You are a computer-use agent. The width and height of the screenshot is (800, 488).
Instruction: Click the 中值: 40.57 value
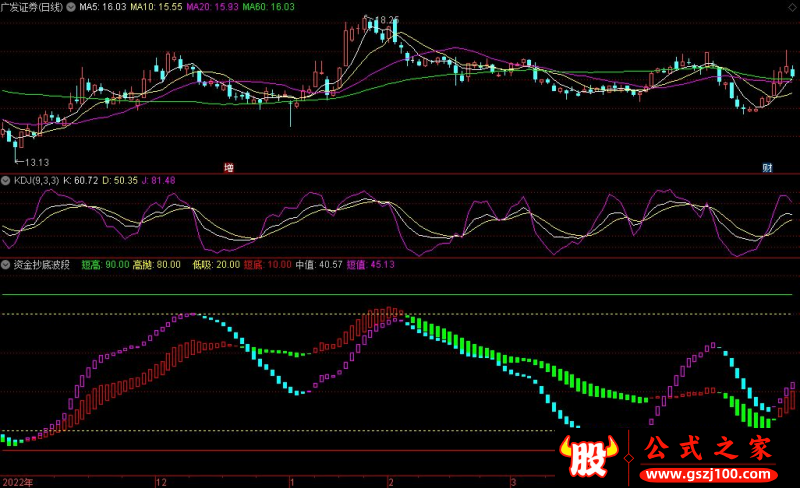coord(319,264)
